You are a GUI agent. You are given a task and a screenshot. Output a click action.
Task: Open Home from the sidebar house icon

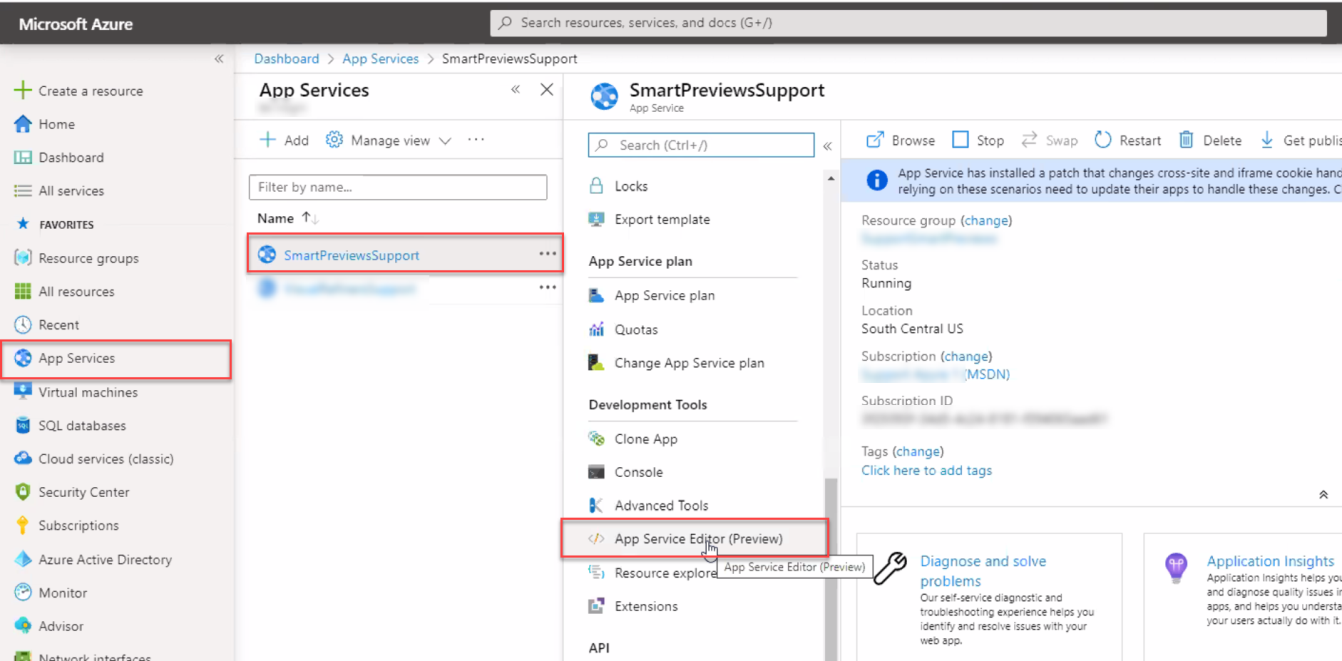tap(22, 124)
